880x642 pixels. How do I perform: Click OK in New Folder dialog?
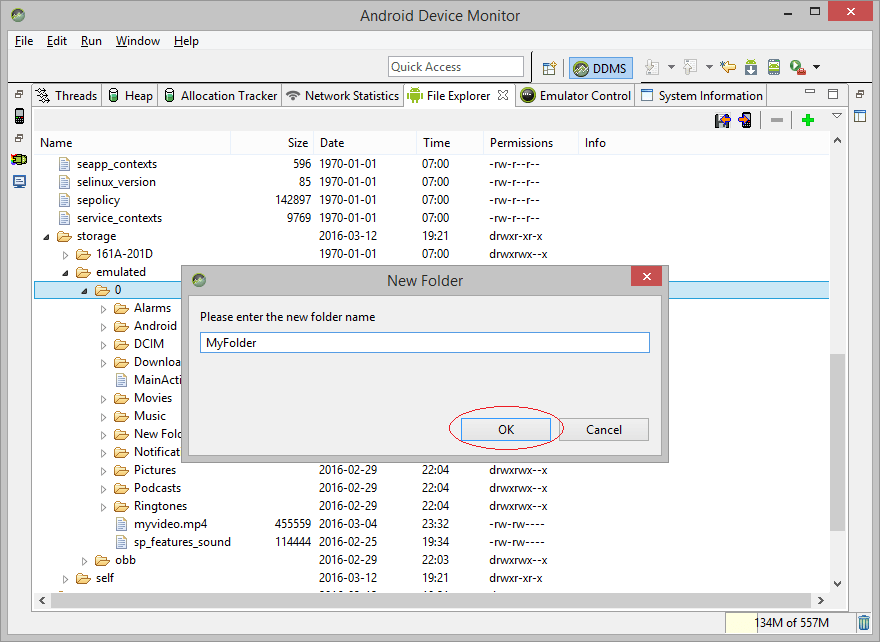click(x=506, y=429)
